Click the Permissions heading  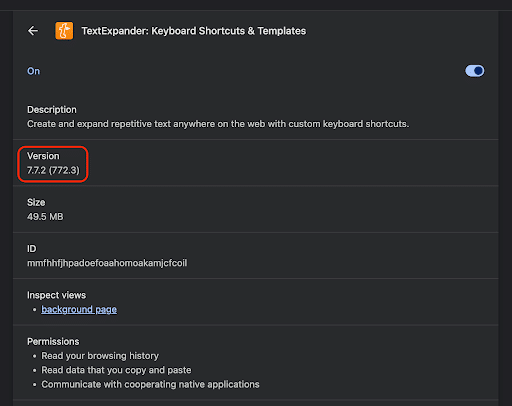[x=53, y=342]
